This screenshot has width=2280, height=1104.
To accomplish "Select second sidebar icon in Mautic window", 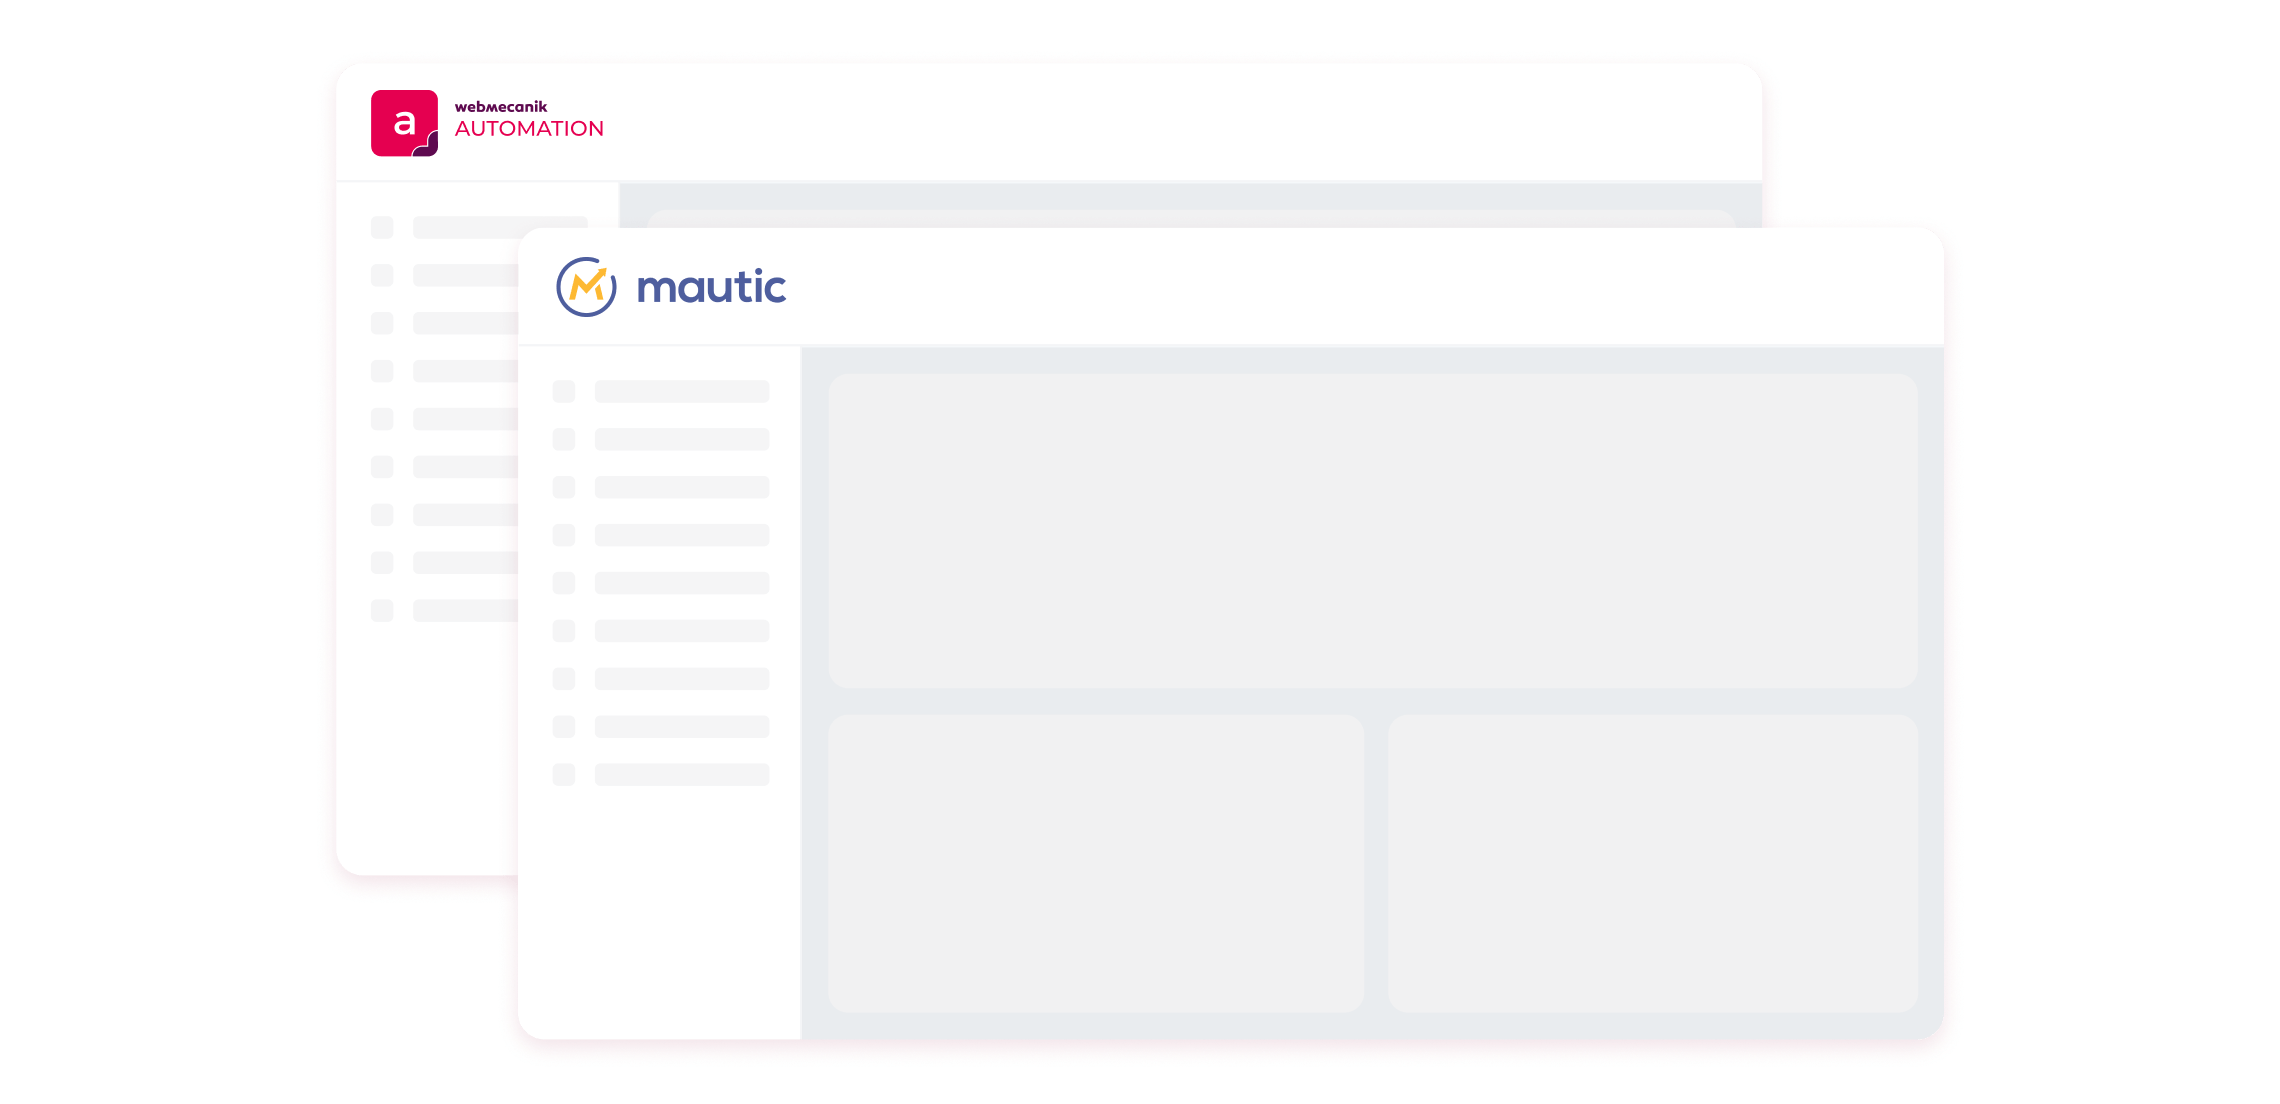I will pos(564,439).
